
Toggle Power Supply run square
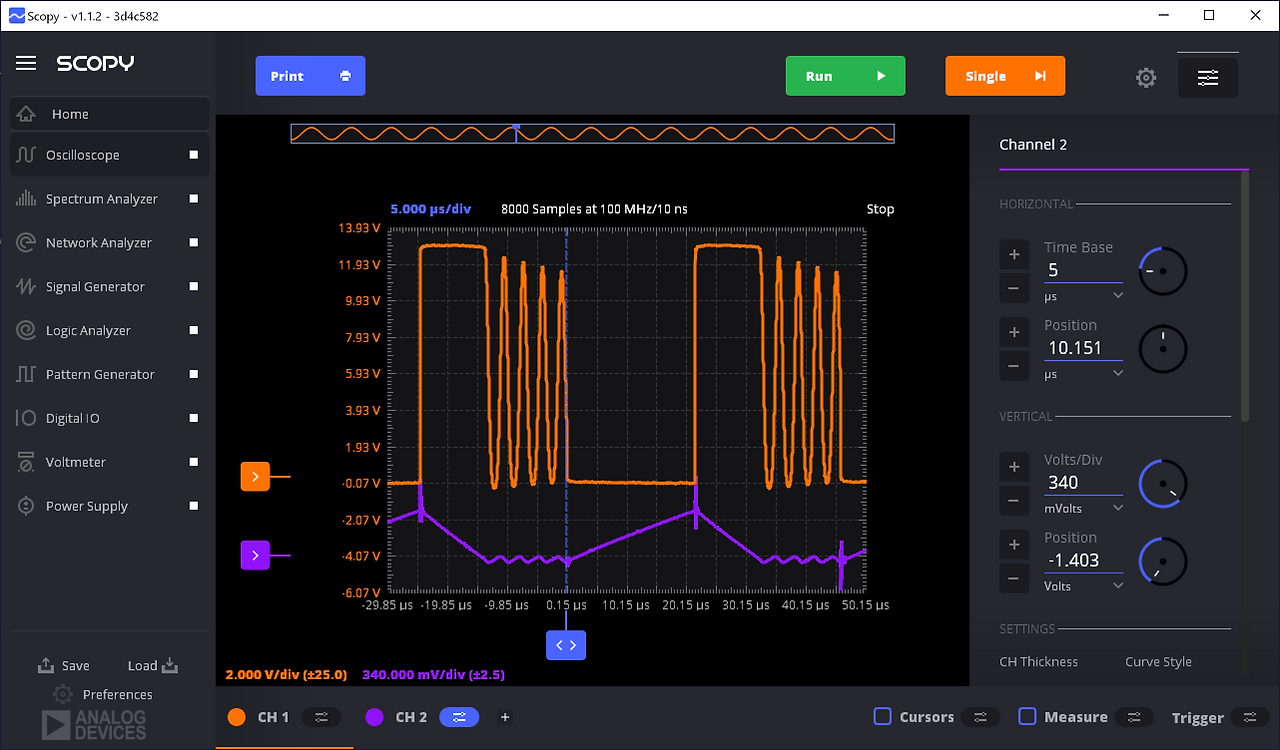pos(194,507)
